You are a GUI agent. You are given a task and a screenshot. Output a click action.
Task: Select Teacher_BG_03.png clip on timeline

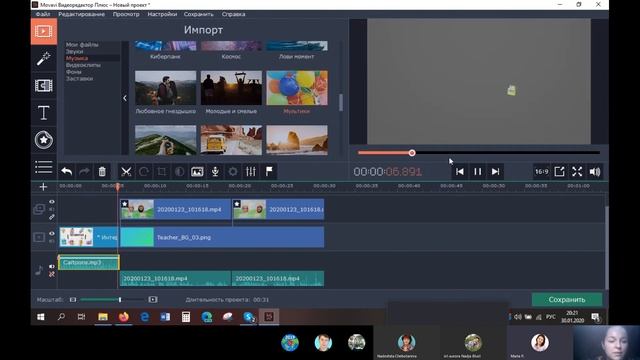pyautogui.click(x=222, y=237)
